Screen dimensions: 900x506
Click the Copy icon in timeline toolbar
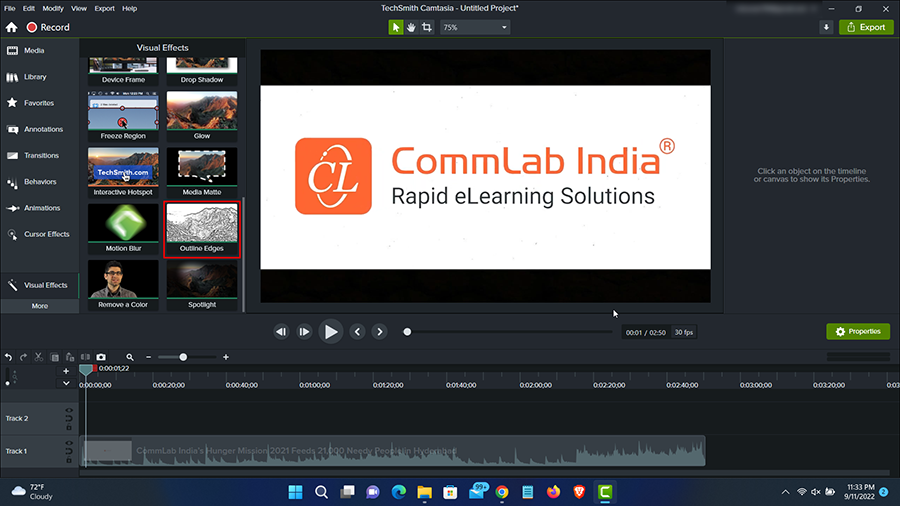click(x=55, y=357)
